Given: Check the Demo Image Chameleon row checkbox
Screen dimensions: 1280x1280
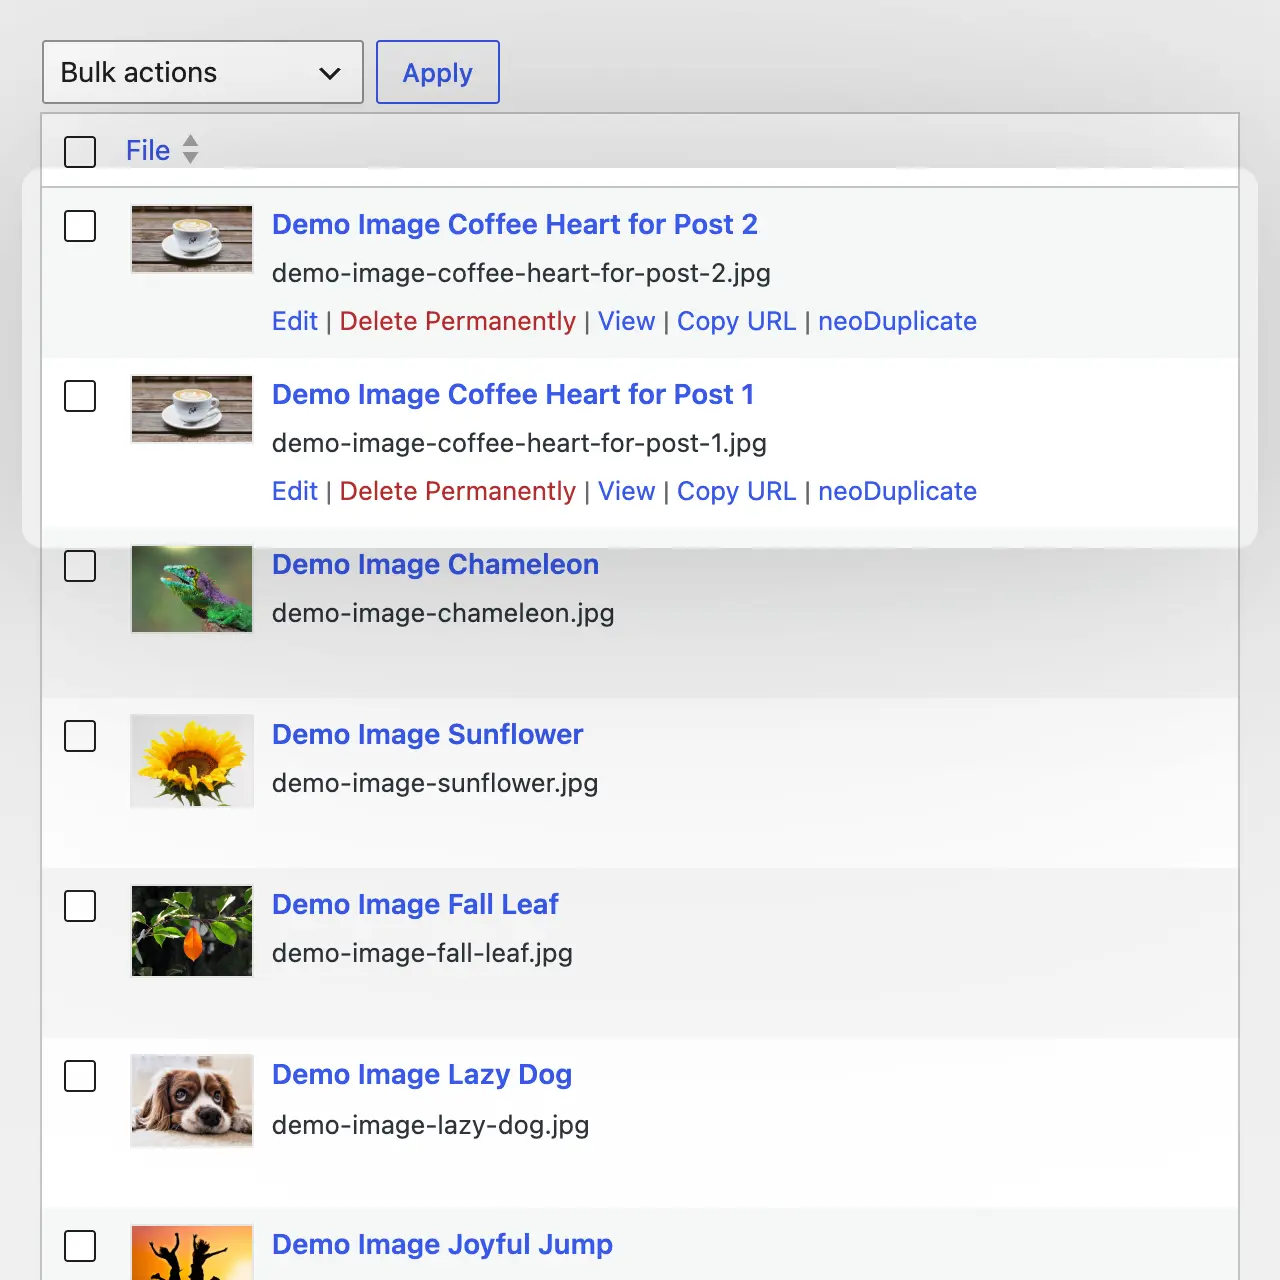Looking at the screenshot, I should coord(80,566).
